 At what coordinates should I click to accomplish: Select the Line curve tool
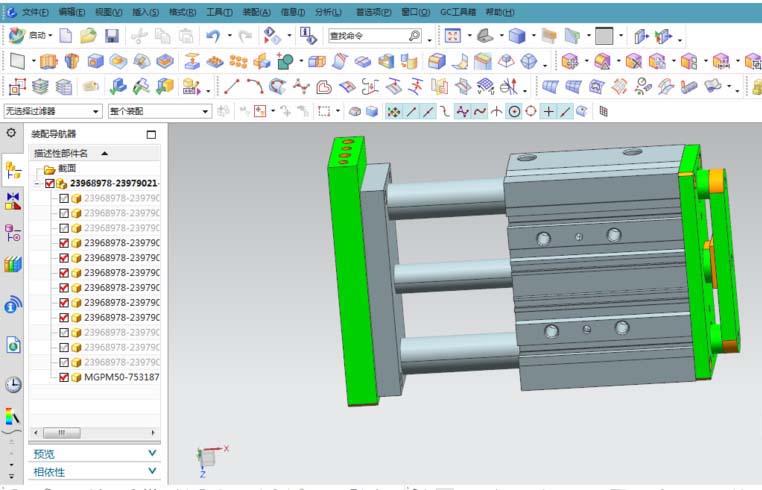231,87
